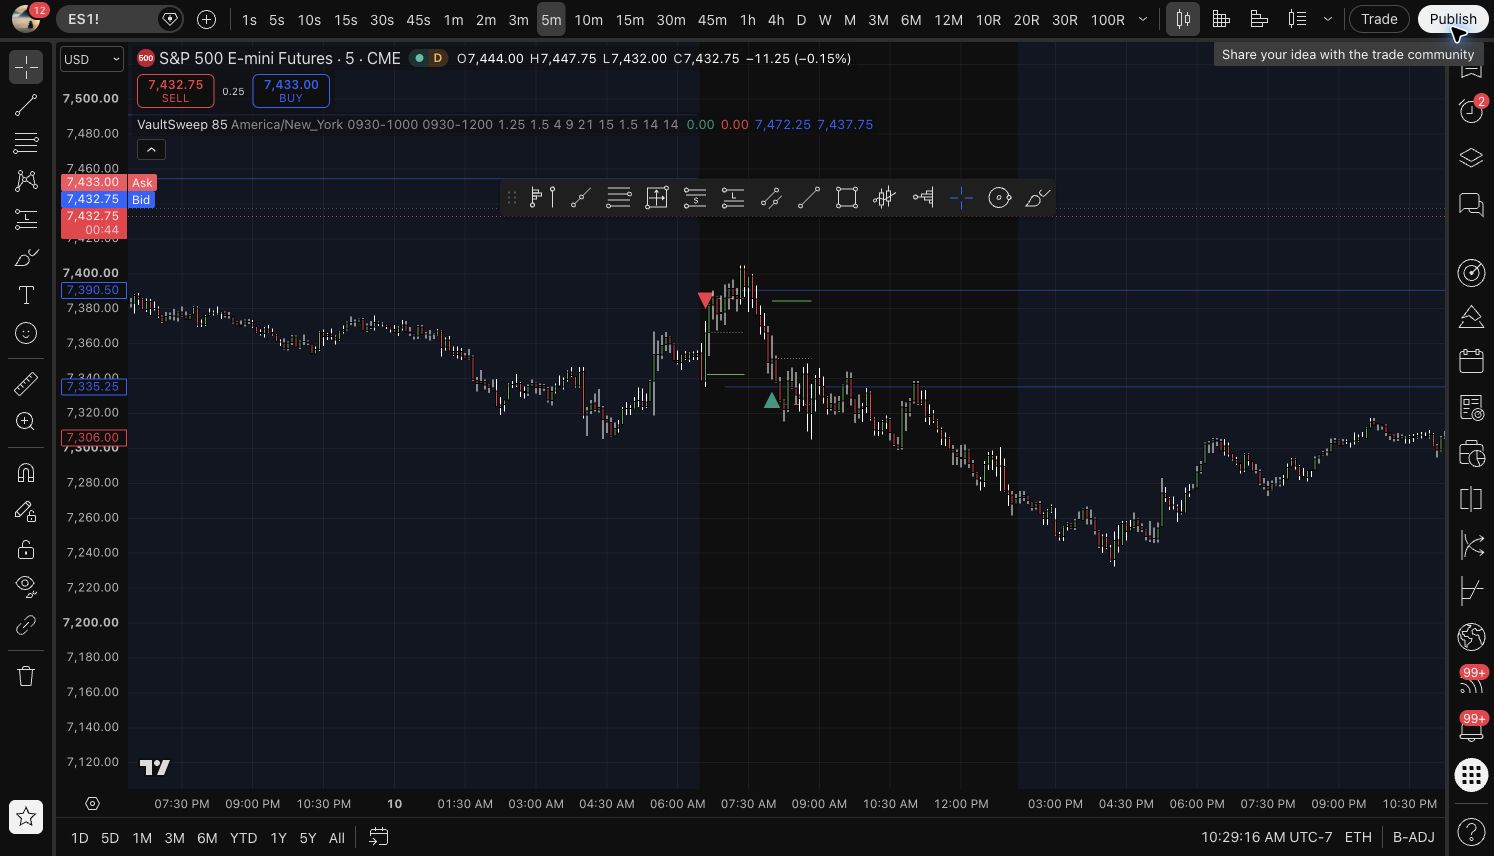Select the trend line tool in left sidebar
The image size is (1494, 856).
click(26, 105)
